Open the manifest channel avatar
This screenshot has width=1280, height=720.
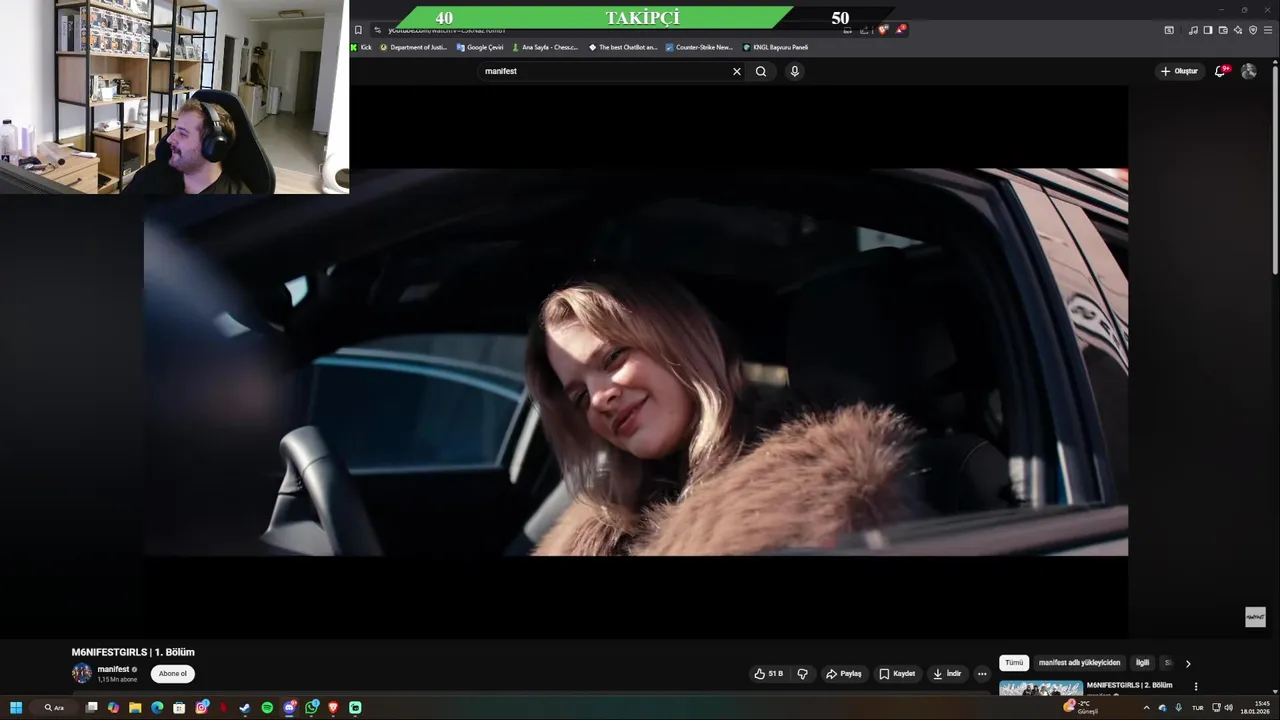click(82, 673)
